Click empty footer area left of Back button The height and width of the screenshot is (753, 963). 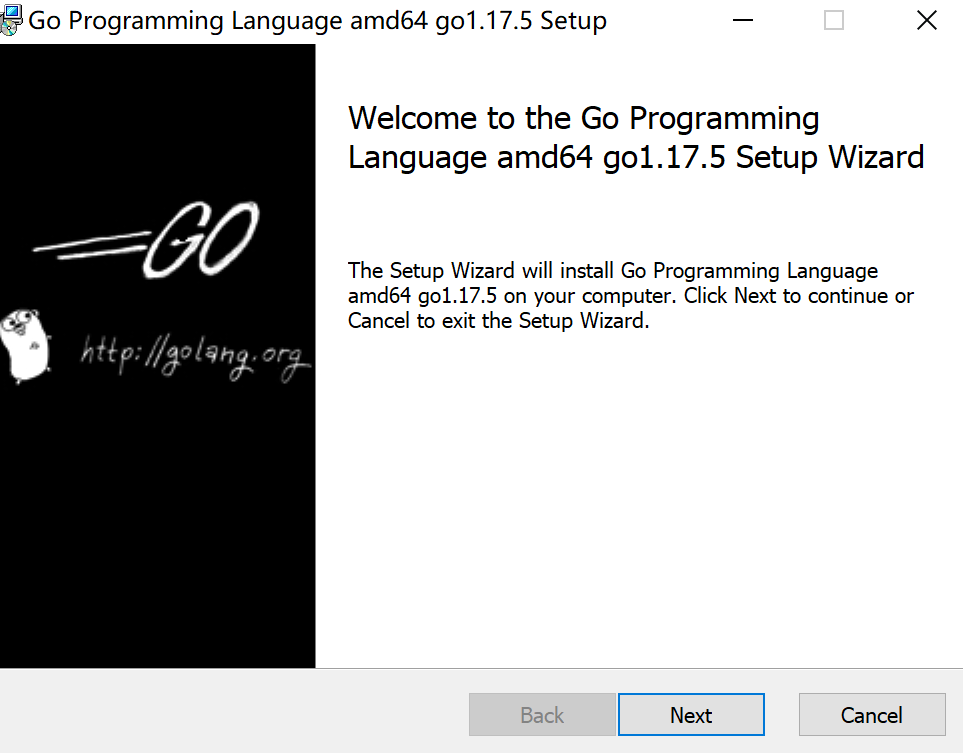point(230,712)
